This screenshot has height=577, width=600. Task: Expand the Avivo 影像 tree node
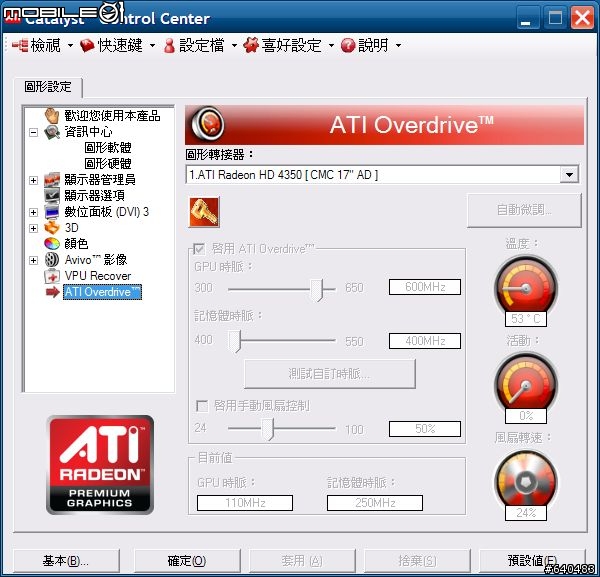[x=34, y=260]
